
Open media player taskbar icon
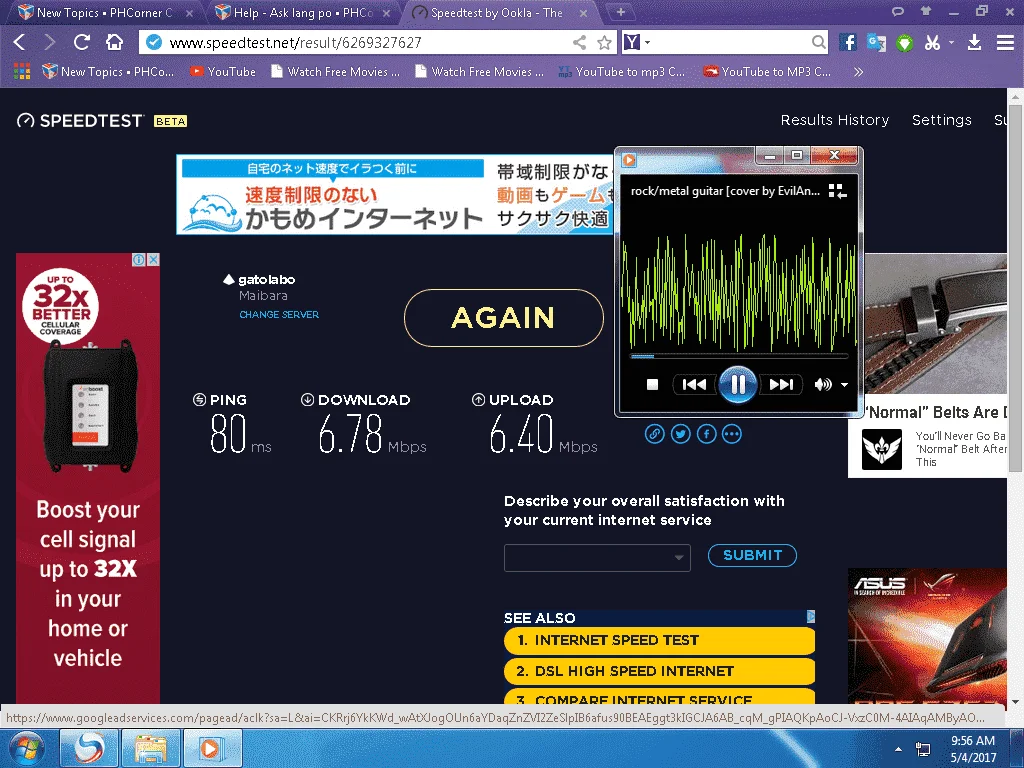click(x=212, y=748)
